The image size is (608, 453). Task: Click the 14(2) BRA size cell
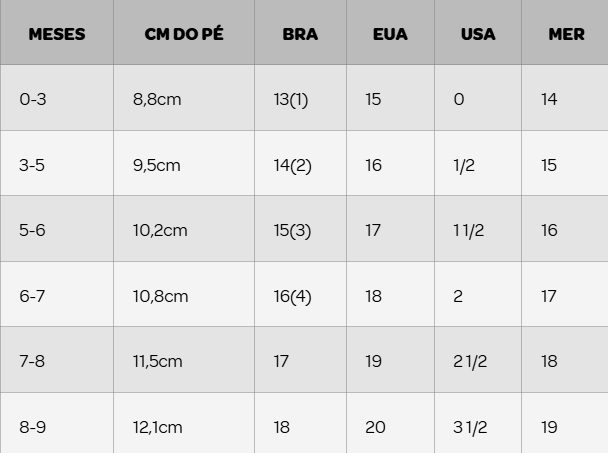pyautogui.click(x=292, y=165)
